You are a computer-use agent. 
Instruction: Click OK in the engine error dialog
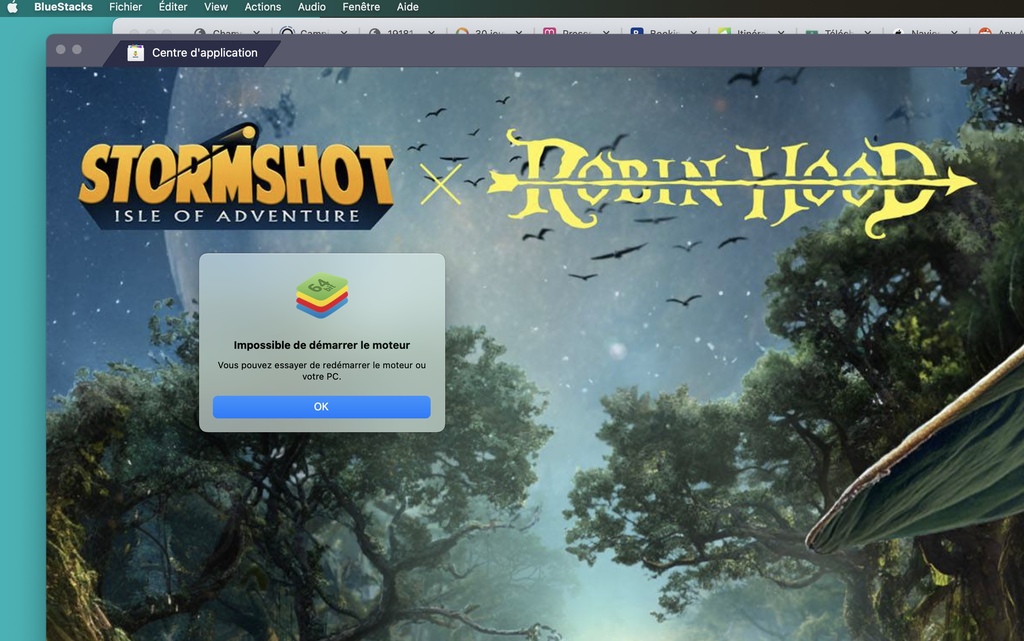coord(321,407)
